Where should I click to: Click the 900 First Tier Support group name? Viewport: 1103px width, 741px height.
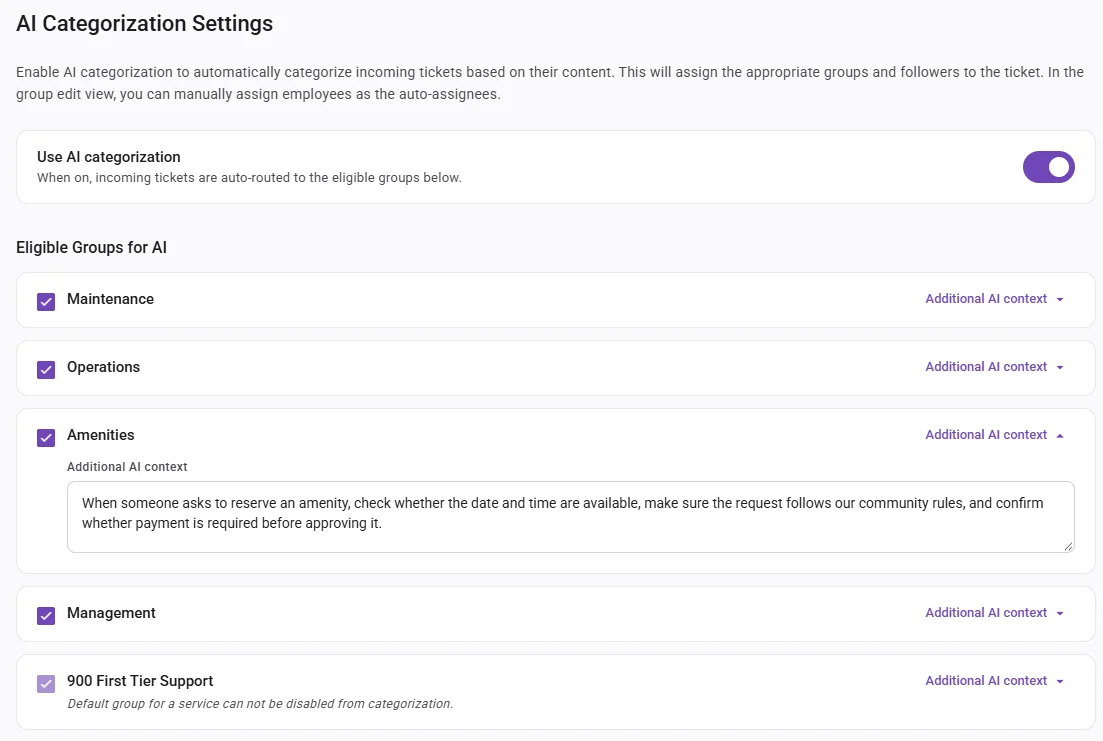[x=140, y=681]
